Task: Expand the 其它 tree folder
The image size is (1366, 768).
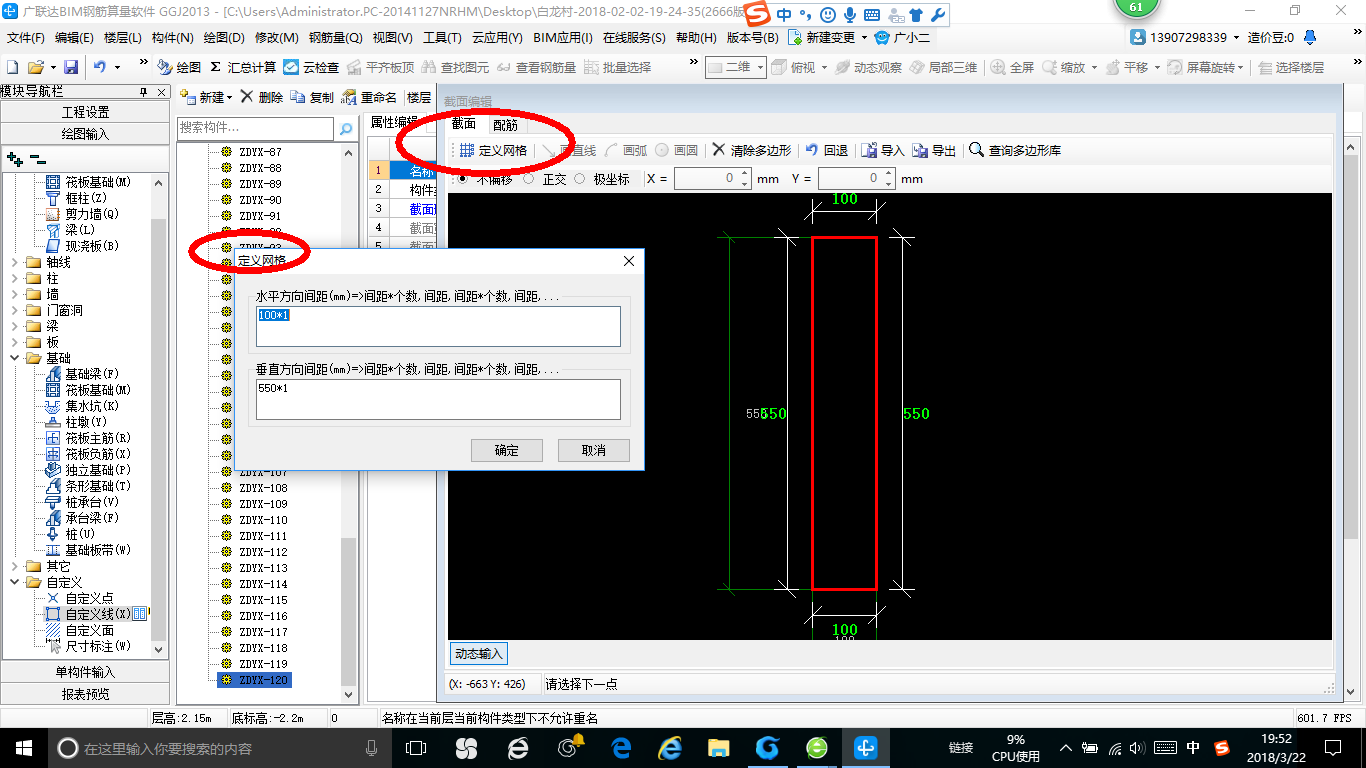Action: [x=14, y=566]
